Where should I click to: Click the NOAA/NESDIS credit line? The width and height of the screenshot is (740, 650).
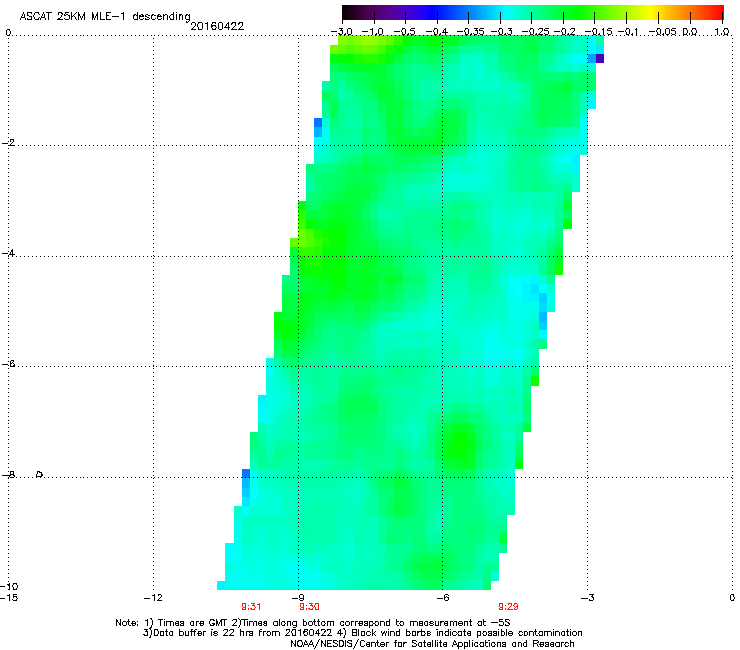coord(432,644)
